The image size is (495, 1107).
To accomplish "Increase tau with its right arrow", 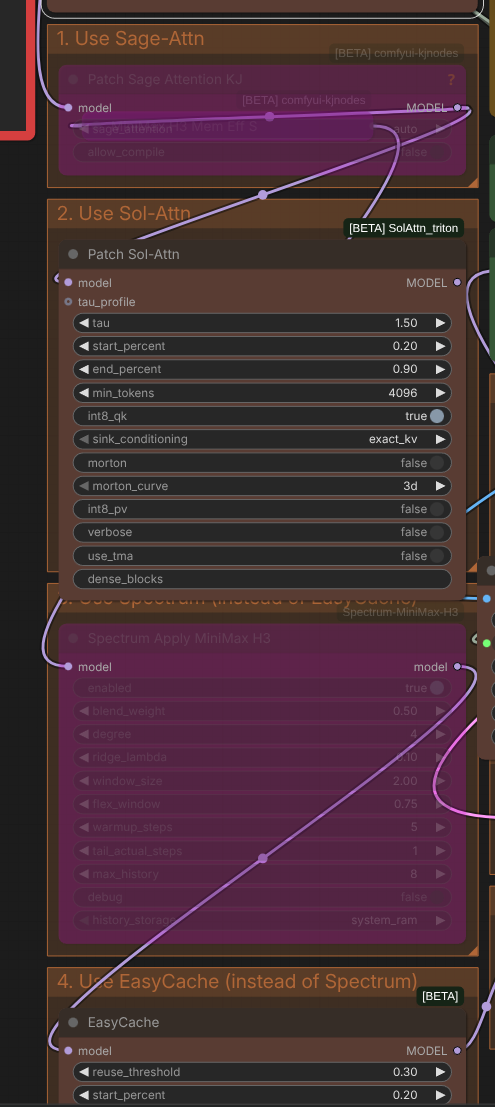I will 441,323.
